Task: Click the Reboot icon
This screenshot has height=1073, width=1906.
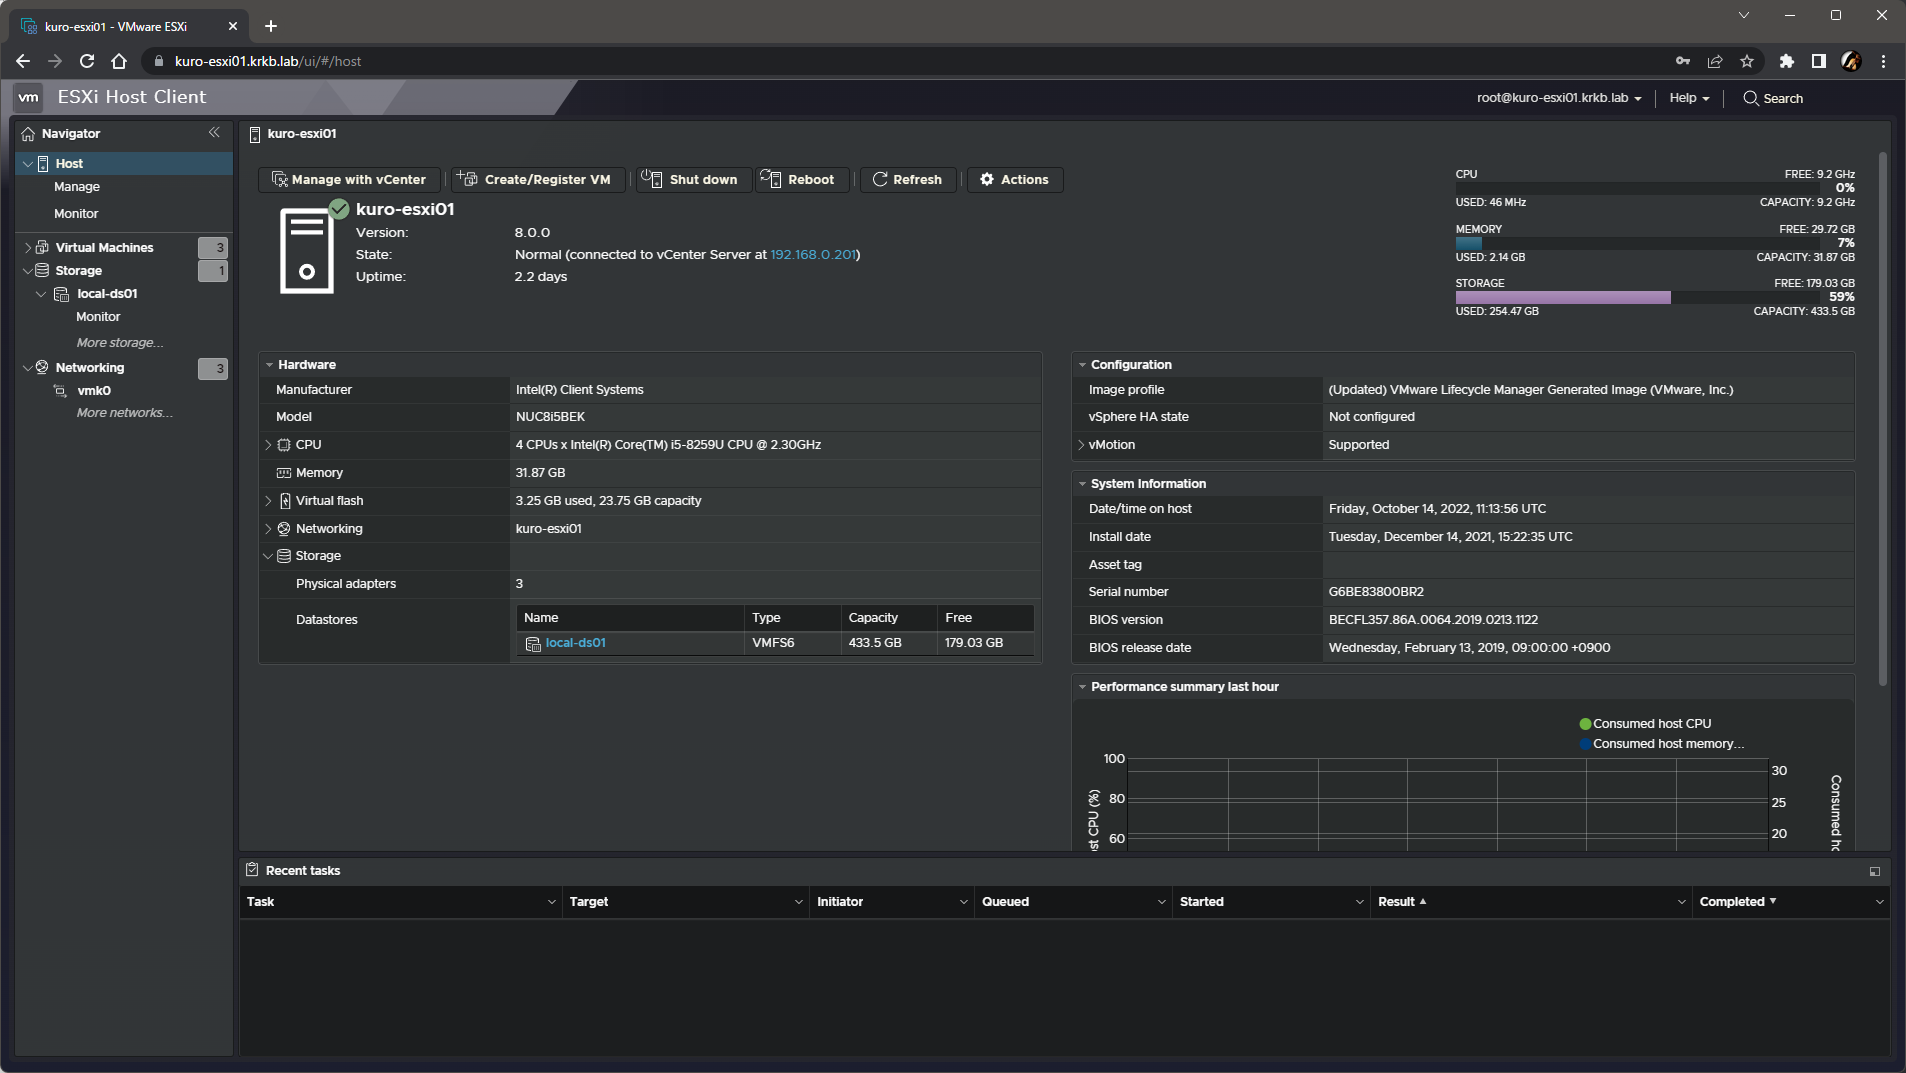Action: pos(771,179)
